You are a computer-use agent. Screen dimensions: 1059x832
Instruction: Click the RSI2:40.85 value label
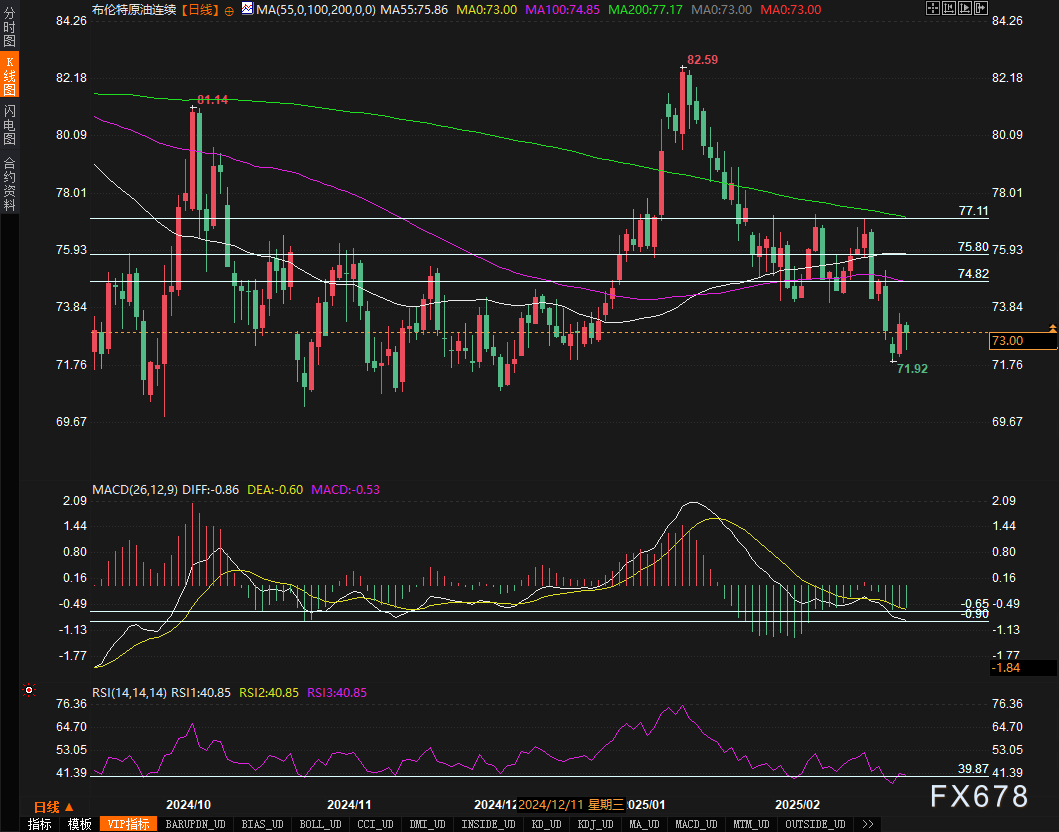[269, 693]
